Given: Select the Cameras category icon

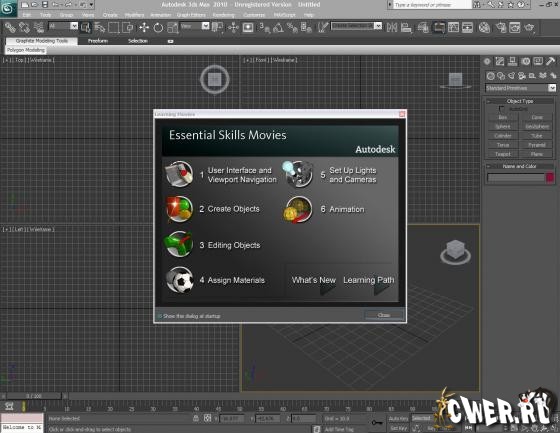Looking at the screenshot, I should pyautogui.click(x=522, y=76).
